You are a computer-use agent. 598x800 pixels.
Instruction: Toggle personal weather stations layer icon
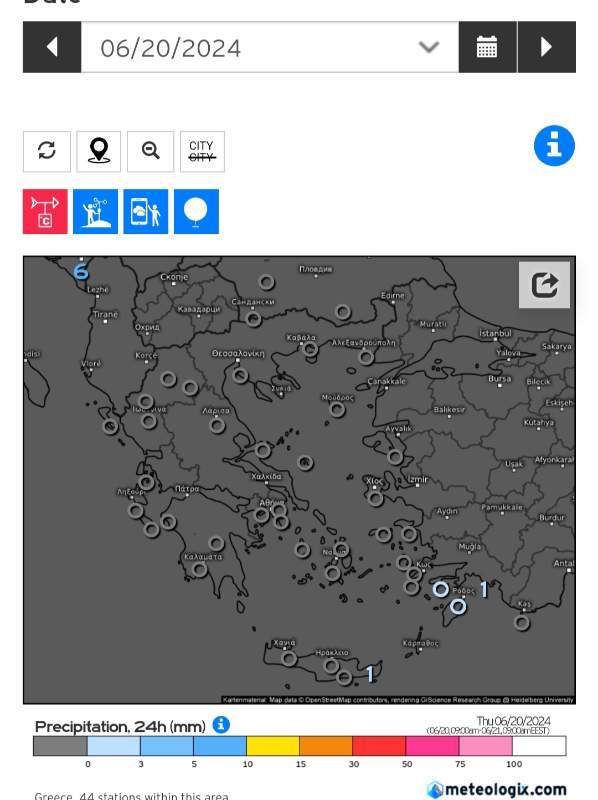[95, 212]
